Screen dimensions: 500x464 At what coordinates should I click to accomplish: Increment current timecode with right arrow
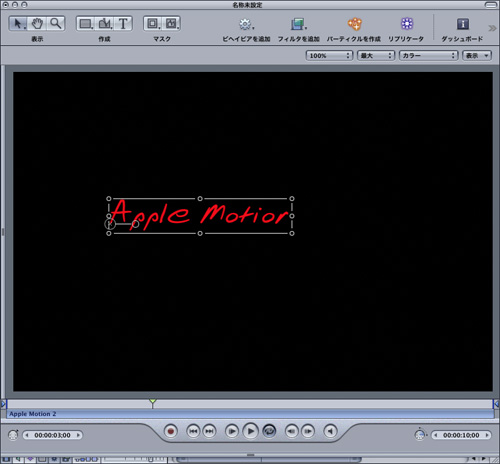point(78,435)
